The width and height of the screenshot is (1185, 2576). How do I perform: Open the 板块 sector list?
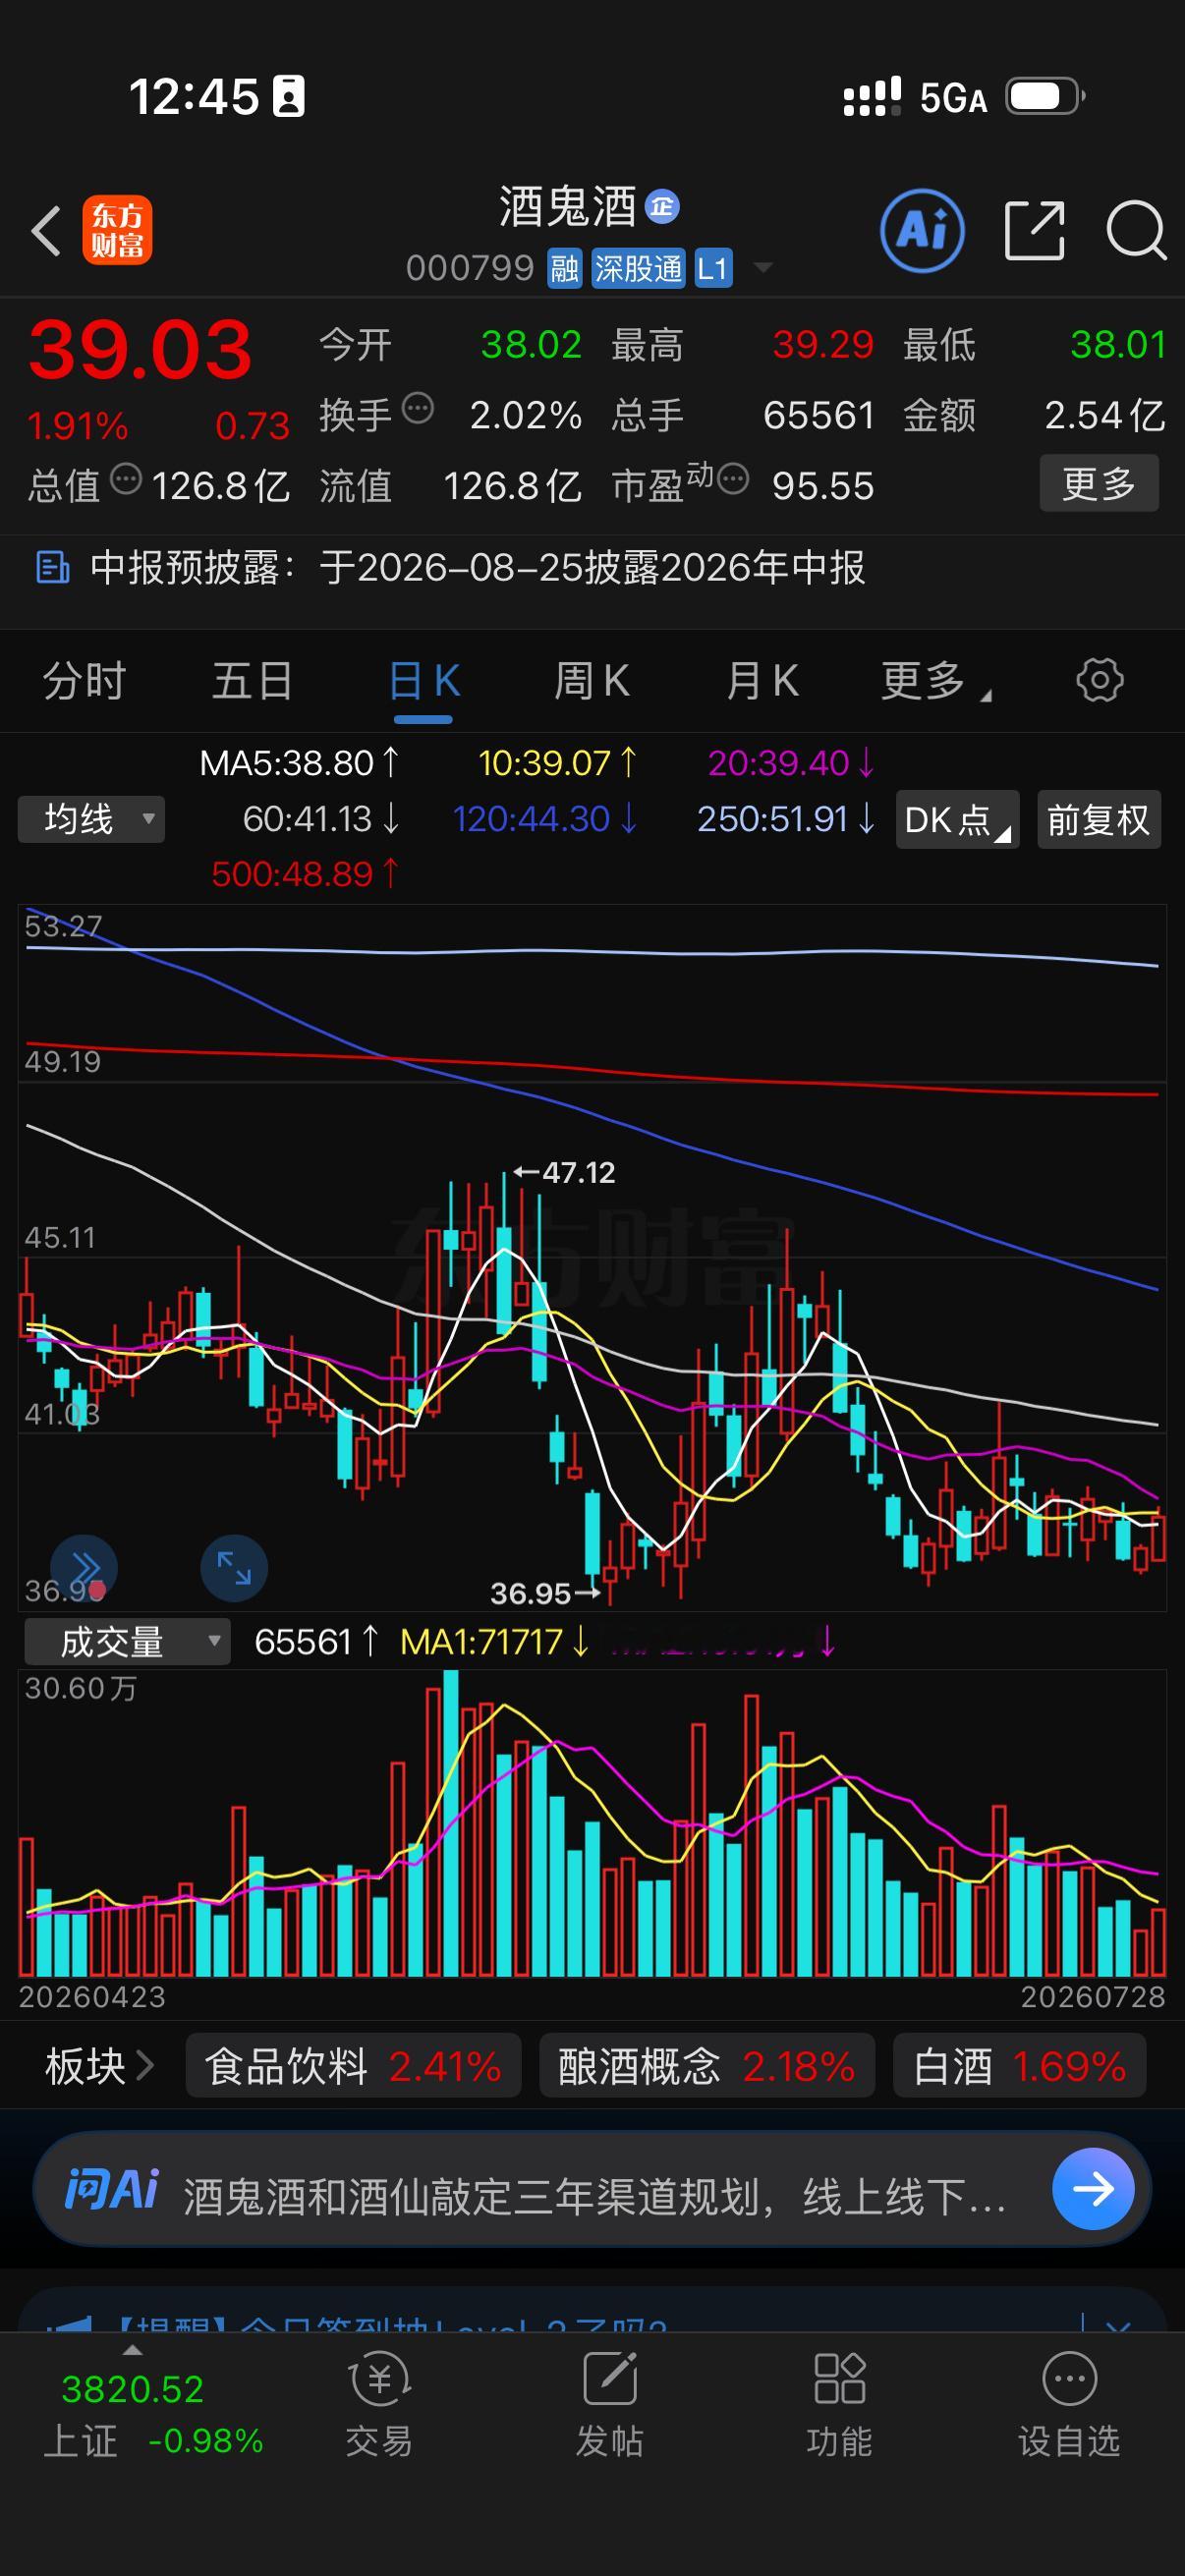tap(99, 2065)
